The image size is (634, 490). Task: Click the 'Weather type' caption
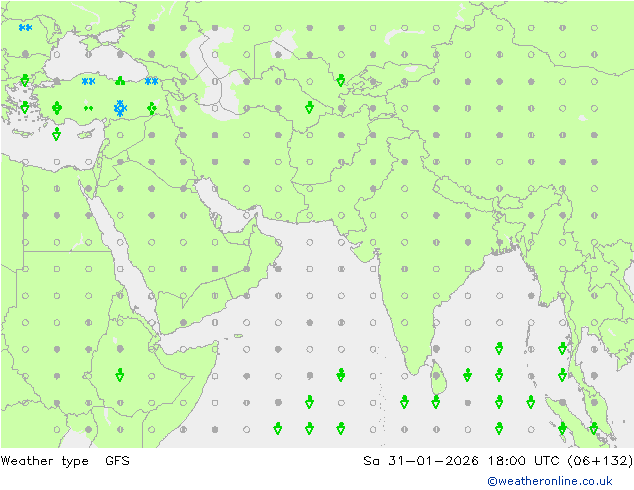tap(44, 461)
